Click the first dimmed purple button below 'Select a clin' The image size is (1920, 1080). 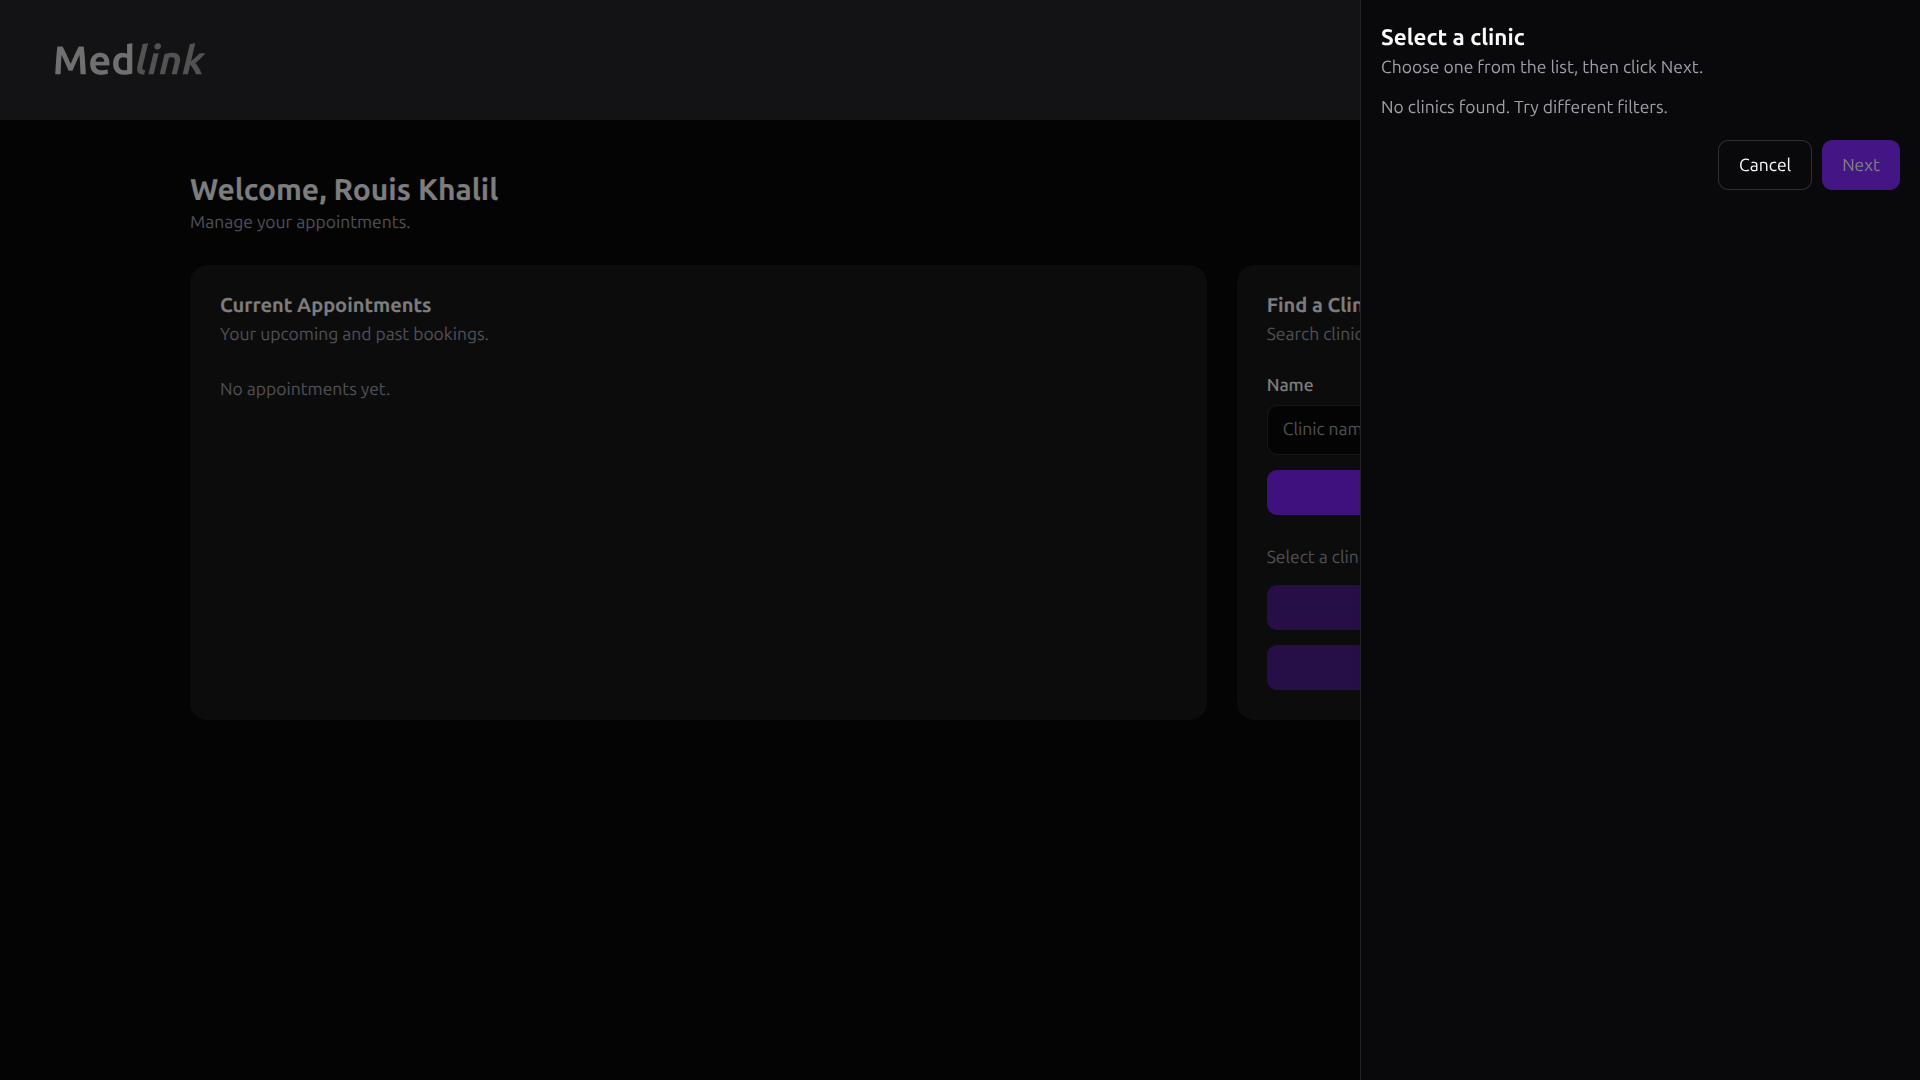click(1313, 608)
